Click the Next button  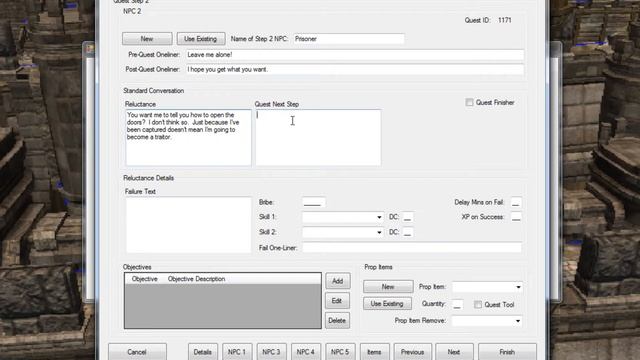(454, 352)
